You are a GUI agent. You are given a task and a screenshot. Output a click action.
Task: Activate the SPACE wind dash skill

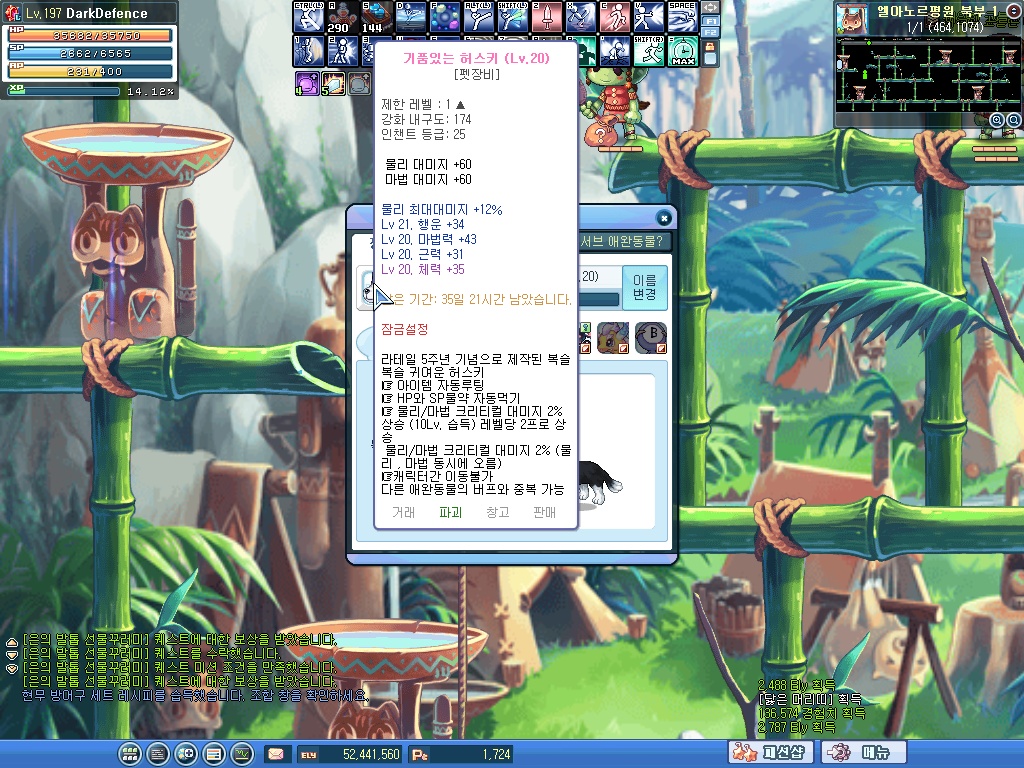point(682,17)
